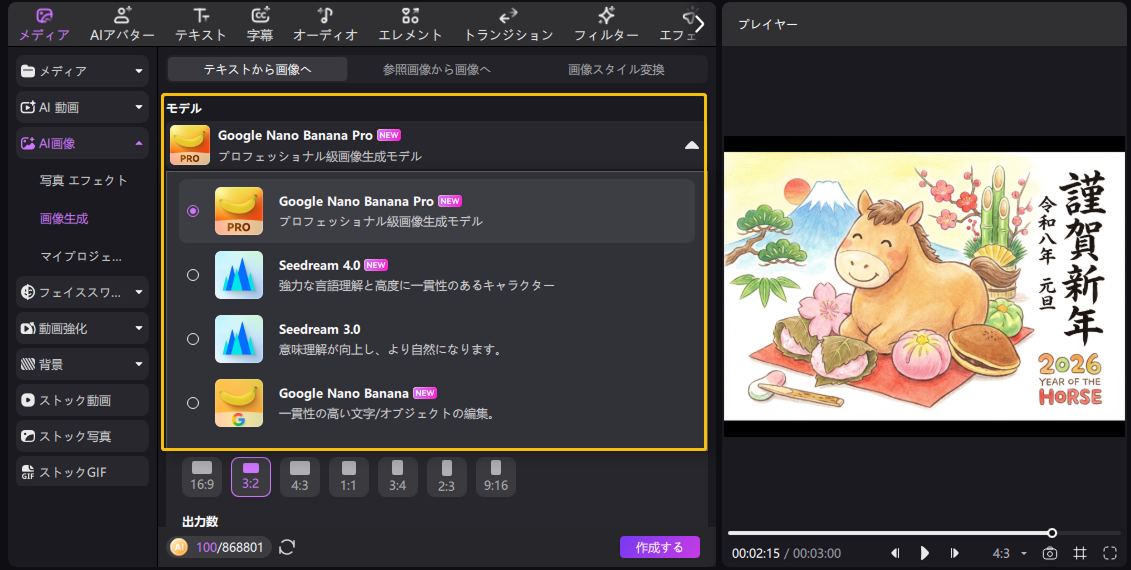Image resolution: width=1131 pixels, height=570 pixels.
Task: Switch to 画像スタイル変換 tab
Action: point(616,69)
